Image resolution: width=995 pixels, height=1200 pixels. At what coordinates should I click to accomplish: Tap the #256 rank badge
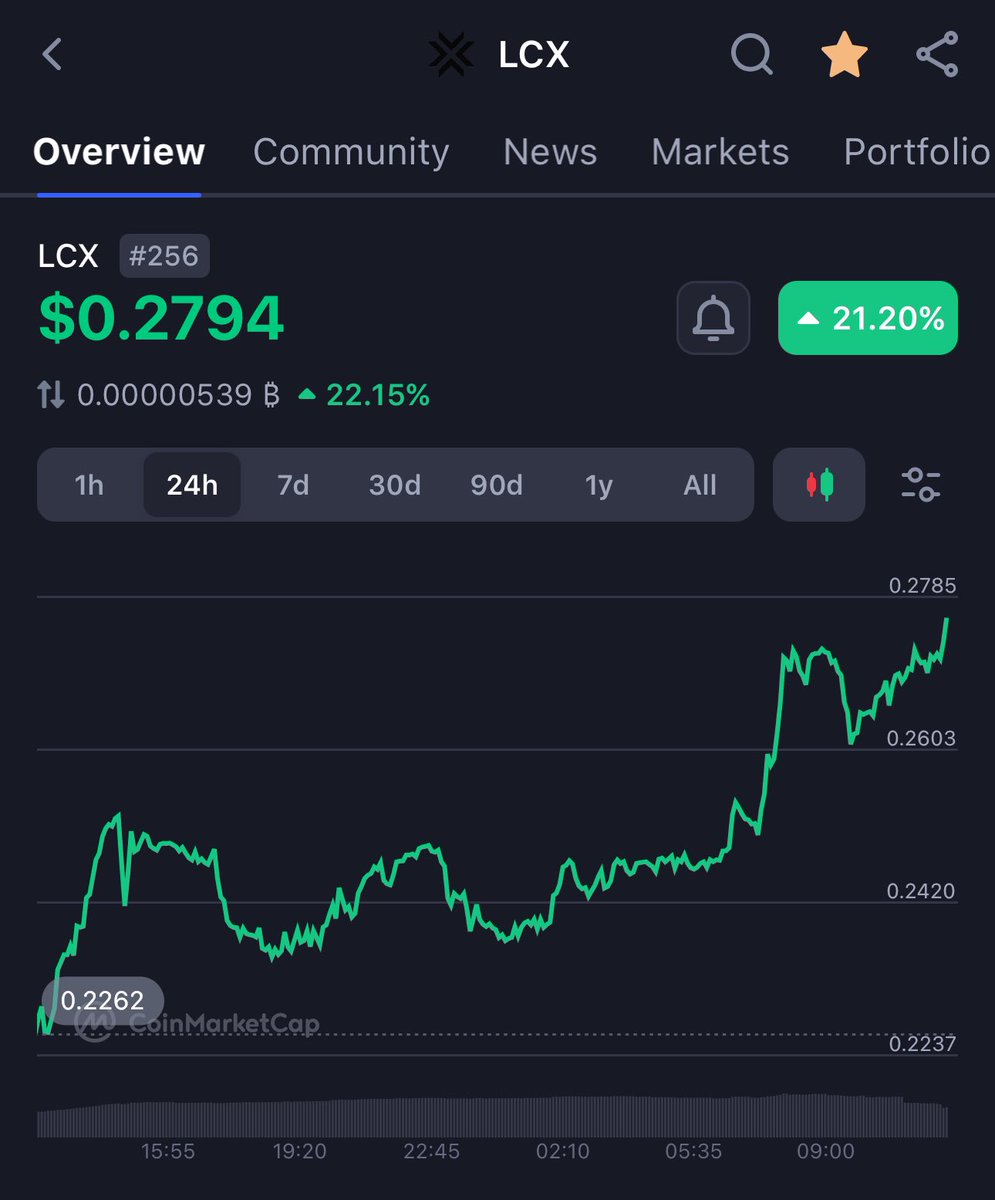[x=165, y=256]
